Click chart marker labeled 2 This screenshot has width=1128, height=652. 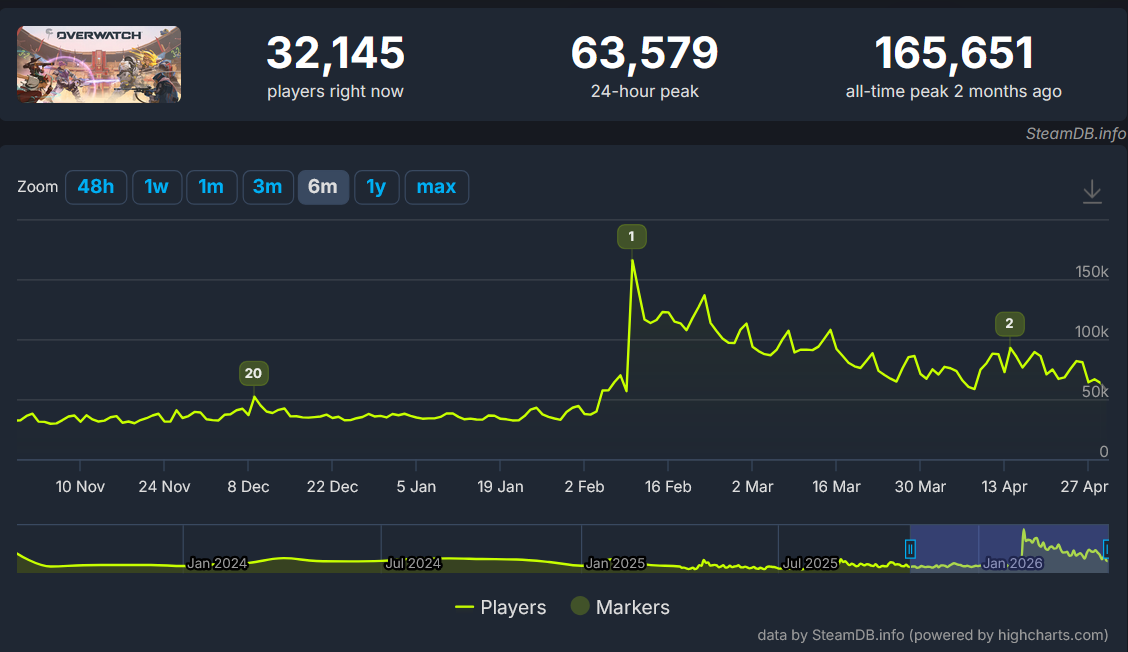coord(1009,323)
